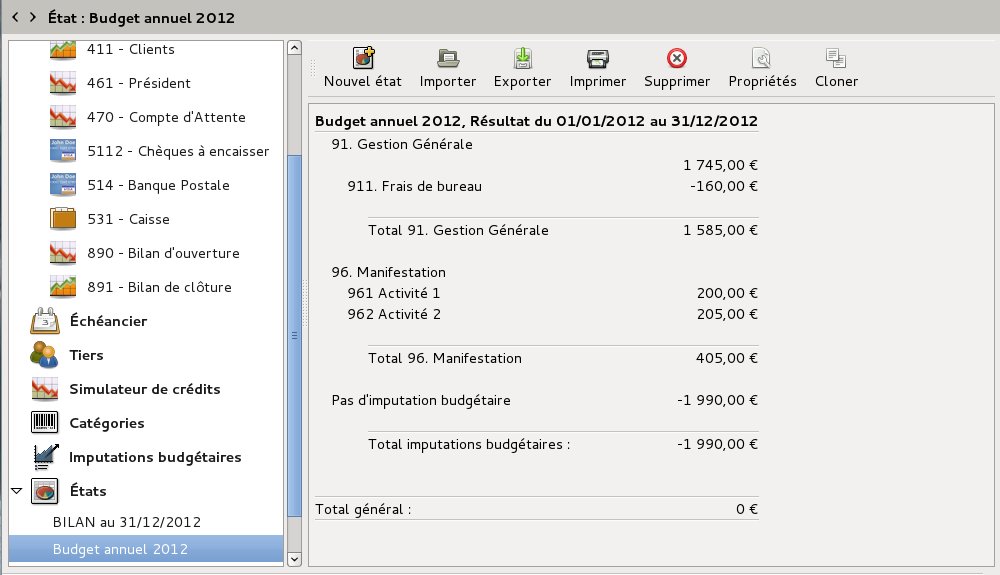Collapse the États tree node

click(x=16, y=491)
